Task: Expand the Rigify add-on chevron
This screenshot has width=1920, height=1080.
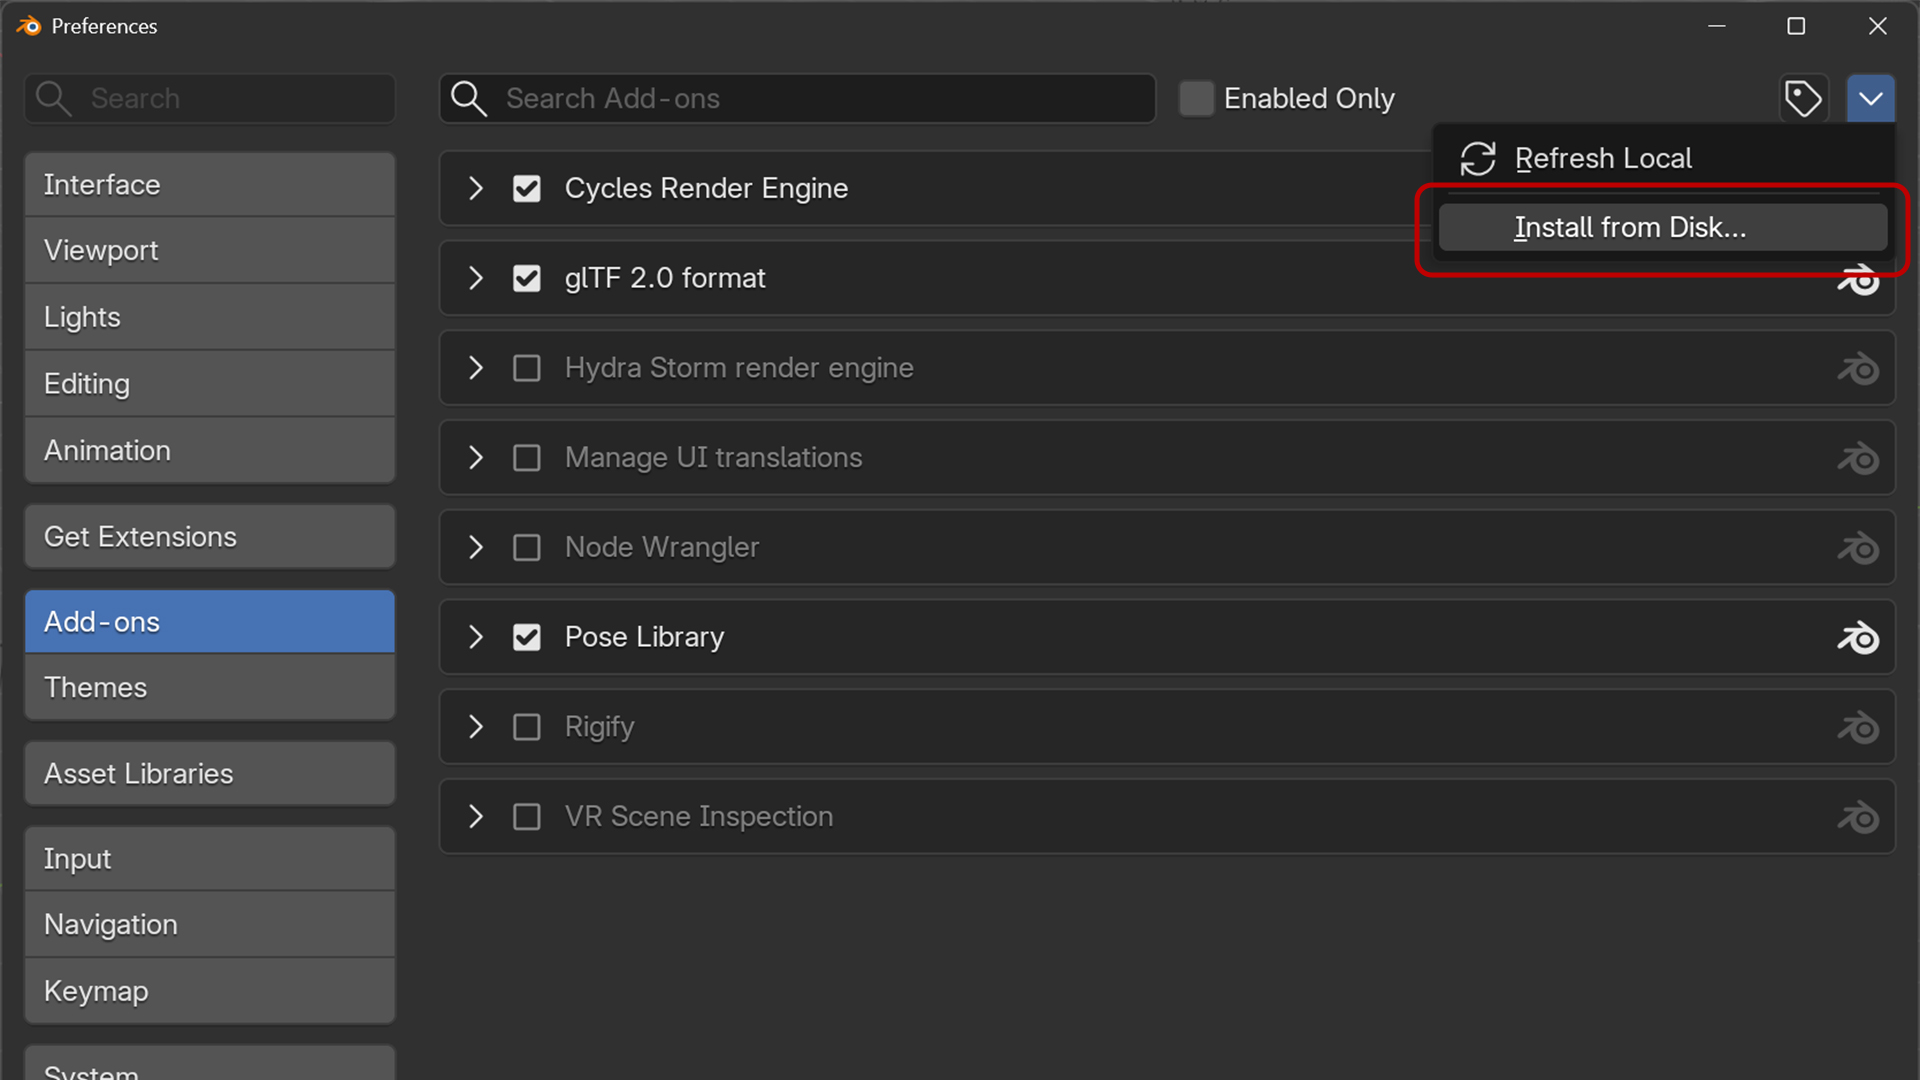Action: coord(476,727)
